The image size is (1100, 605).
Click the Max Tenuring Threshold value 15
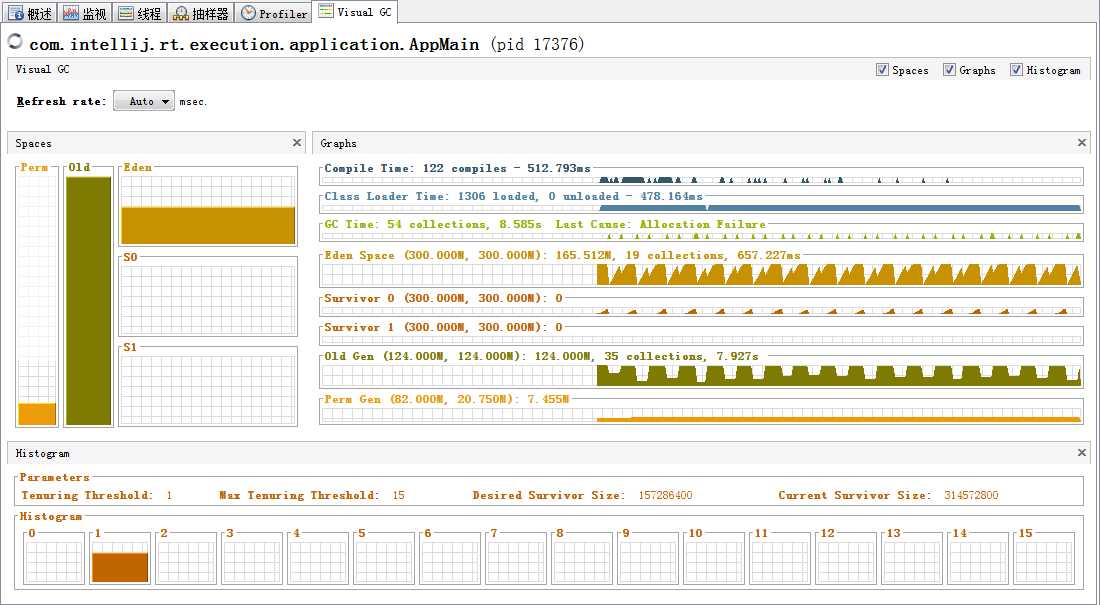point(398,496)
